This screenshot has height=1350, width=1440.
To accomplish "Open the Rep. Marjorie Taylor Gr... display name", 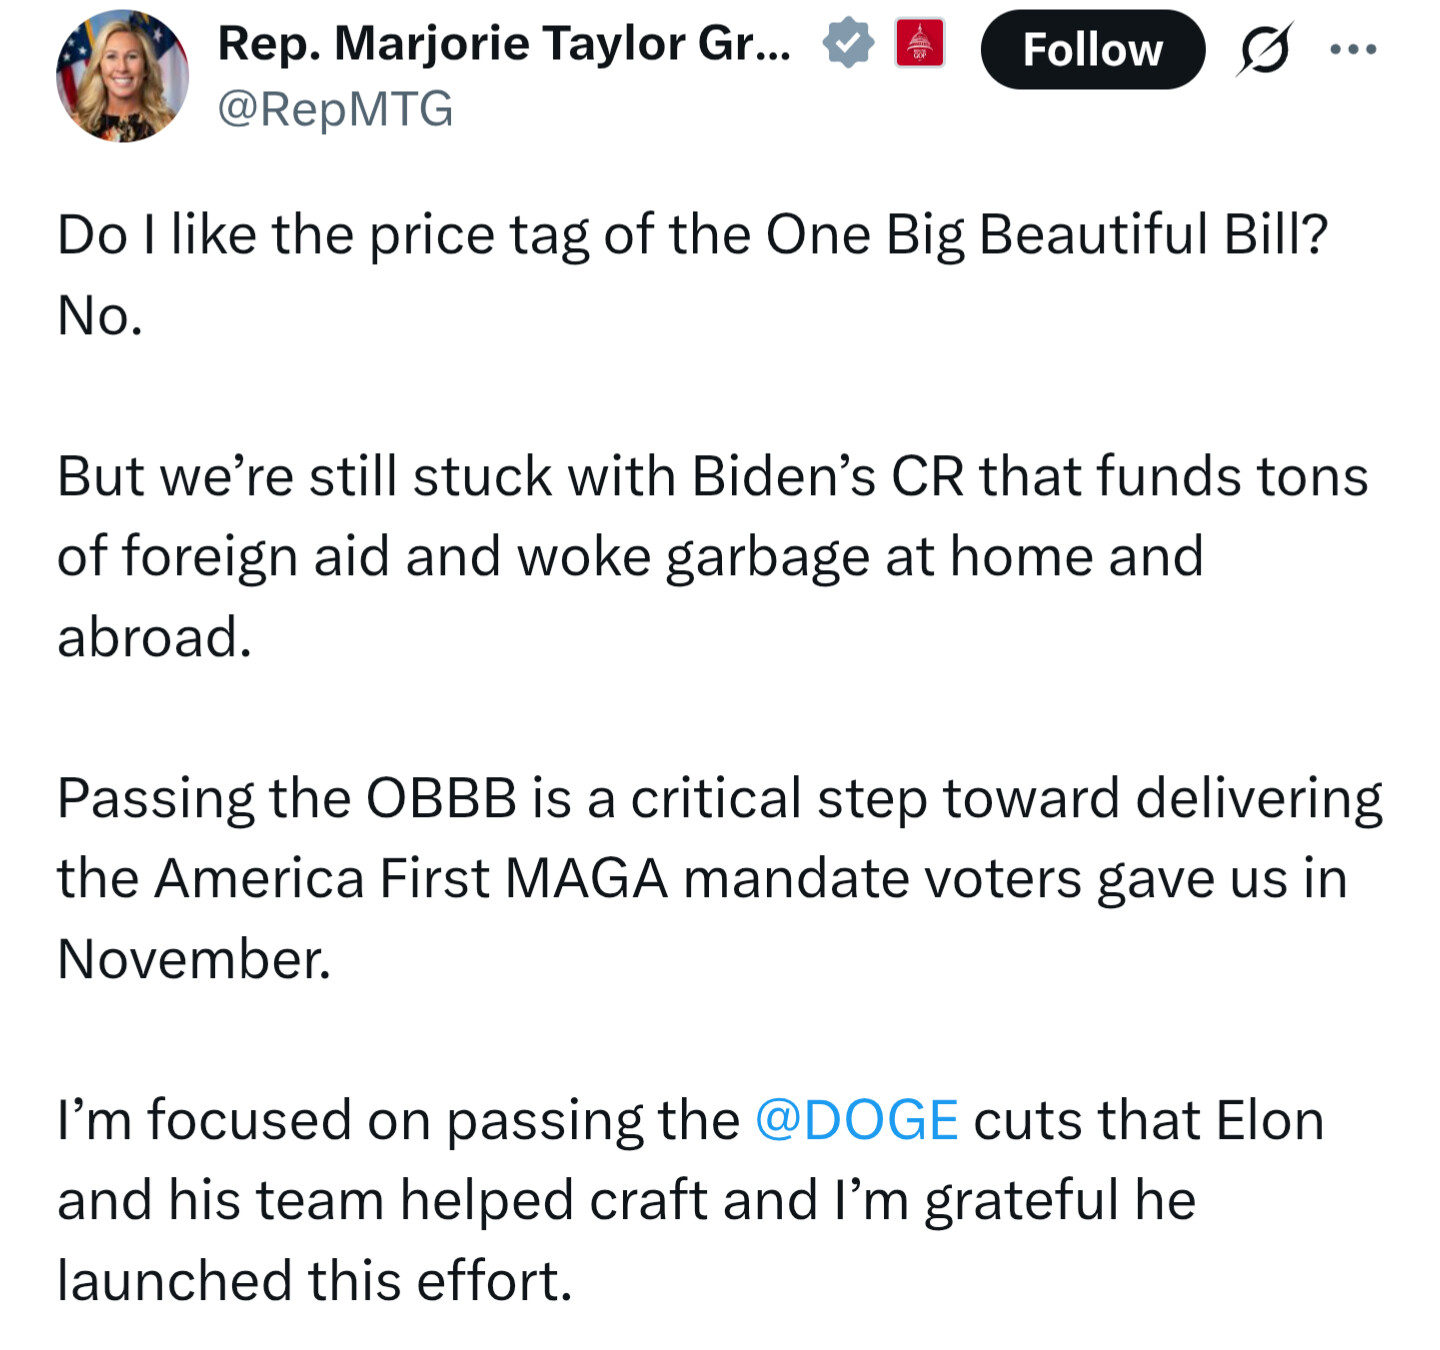I will (x=504, y=44).
